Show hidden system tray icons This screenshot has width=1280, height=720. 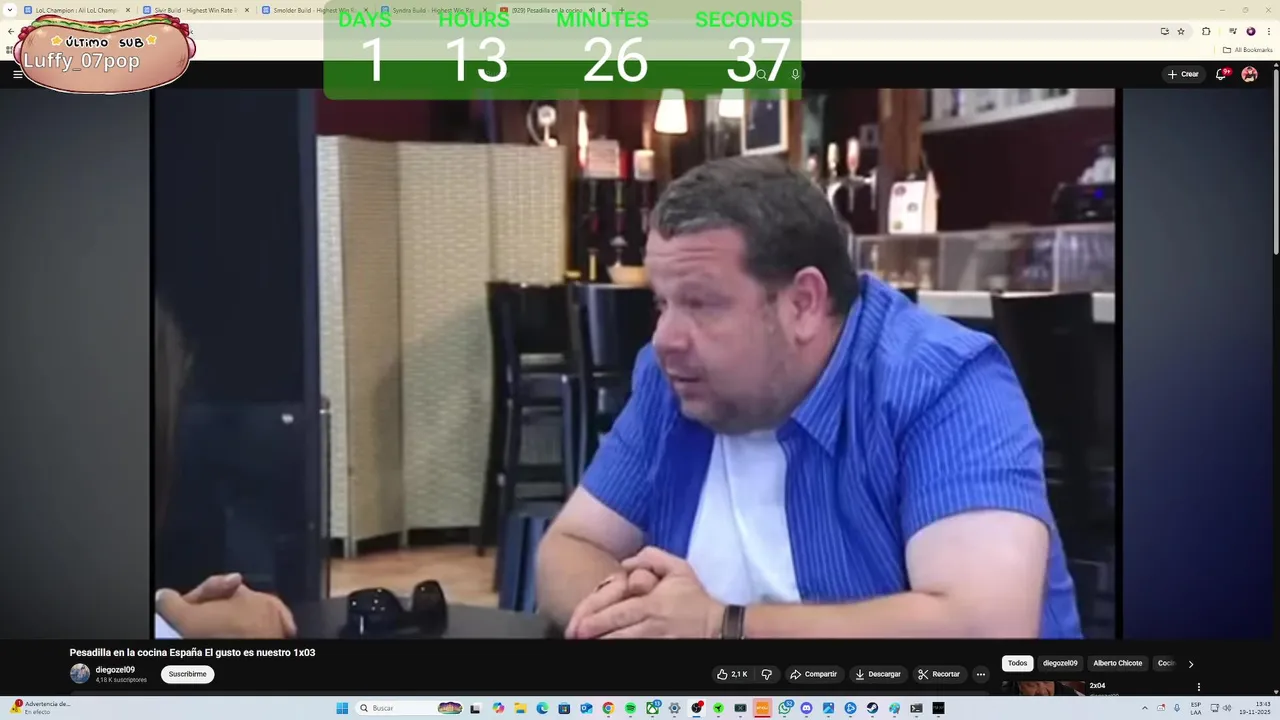point(1144,708)
